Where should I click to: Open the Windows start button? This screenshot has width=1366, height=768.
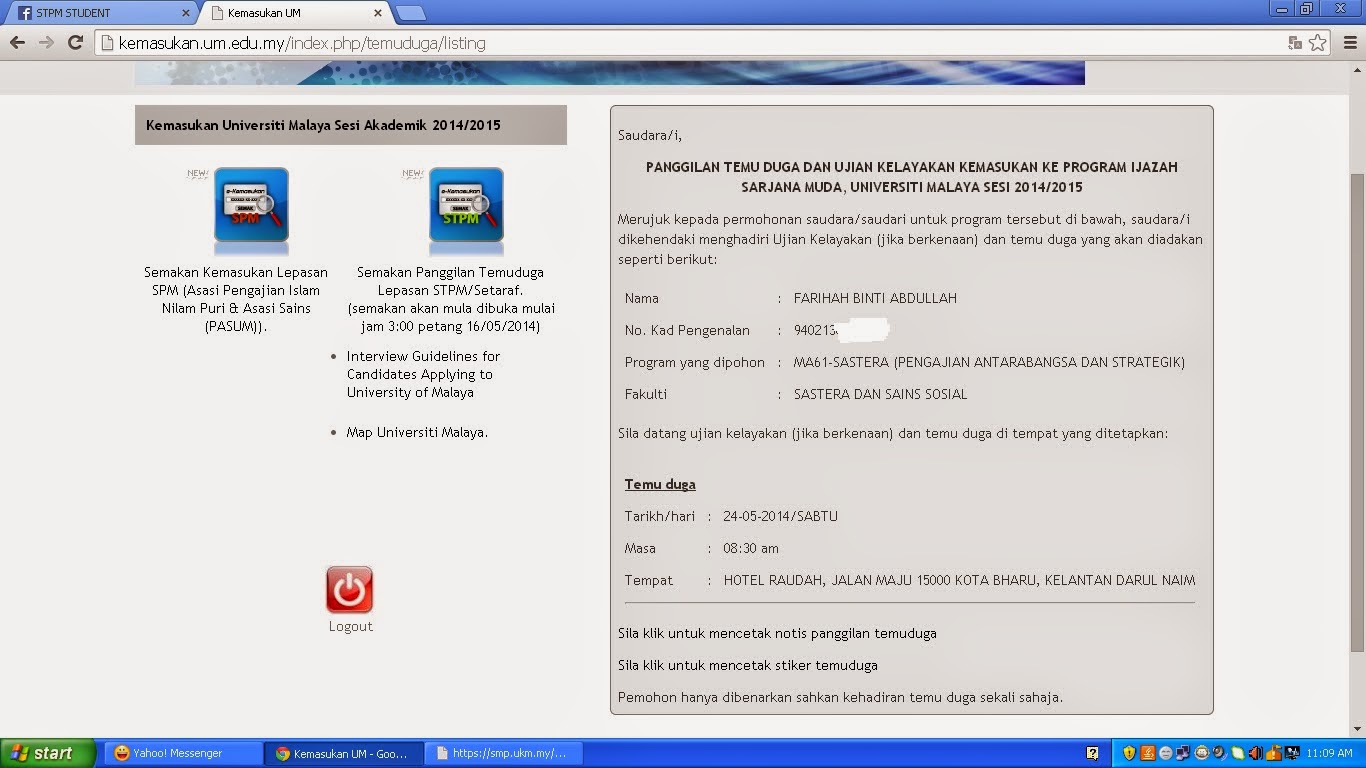48,753
